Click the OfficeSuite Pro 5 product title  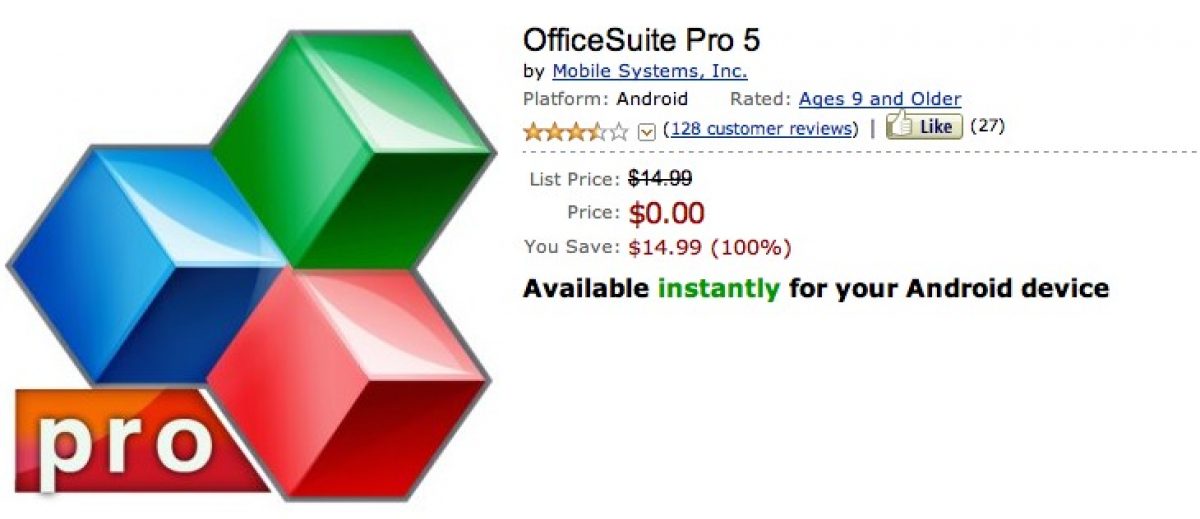[x=642, y=40]
